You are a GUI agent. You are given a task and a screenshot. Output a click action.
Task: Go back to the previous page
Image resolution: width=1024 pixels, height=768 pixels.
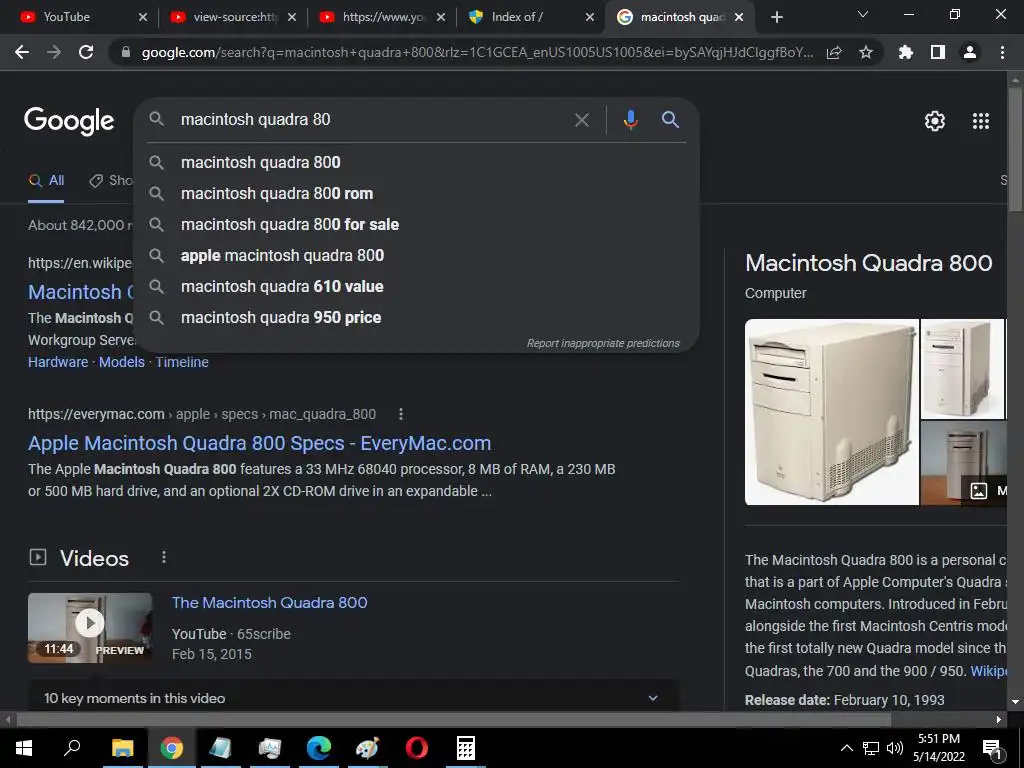22,52
